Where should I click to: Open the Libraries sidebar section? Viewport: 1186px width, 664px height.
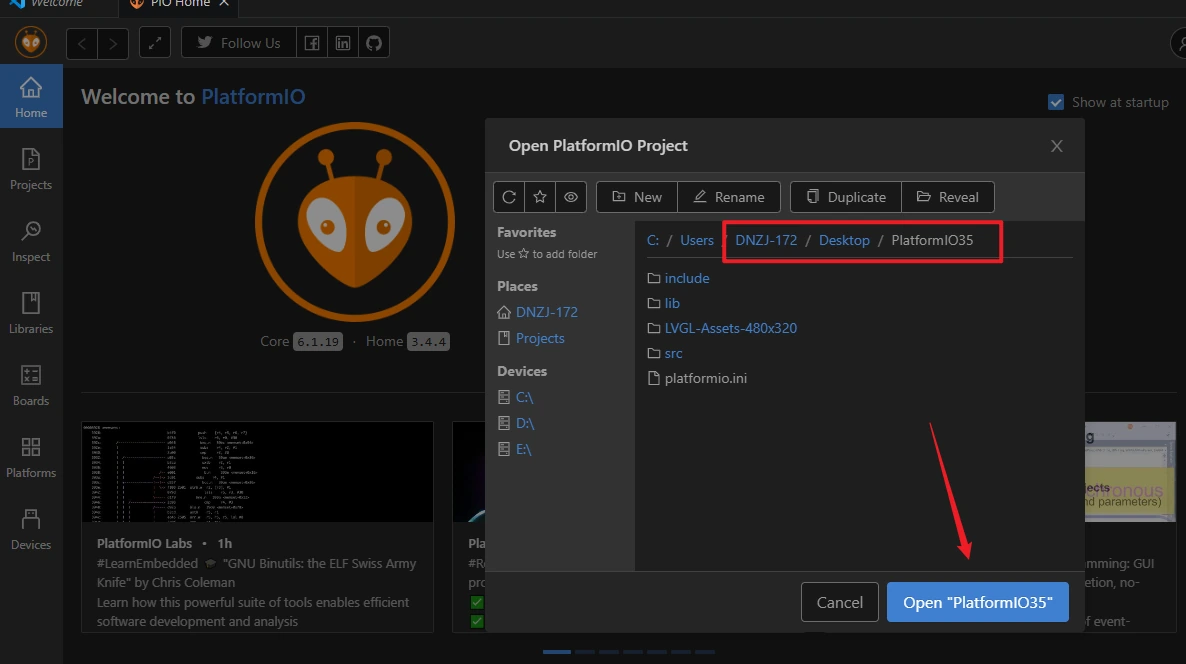pyautogui.click(x=31, y=313)
